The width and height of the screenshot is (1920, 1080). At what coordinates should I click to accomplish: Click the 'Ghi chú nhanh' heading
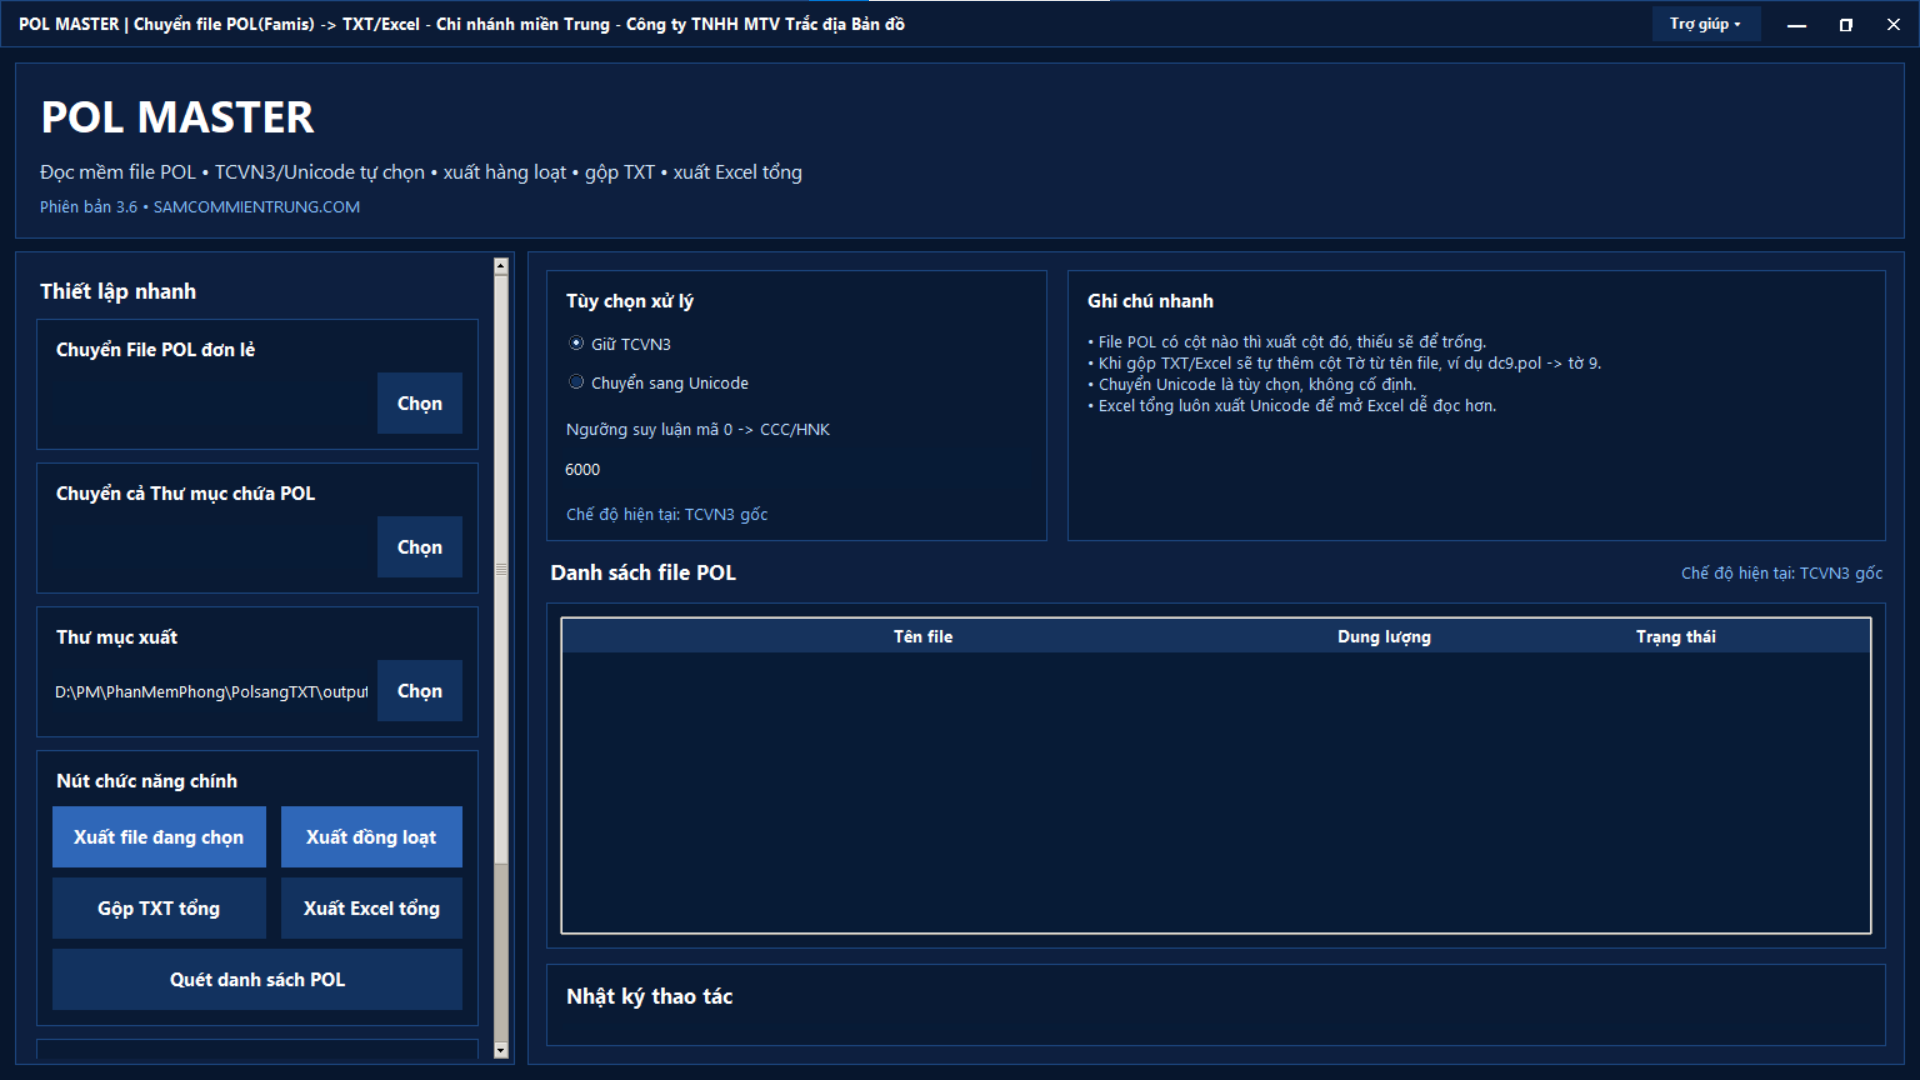1150,301
